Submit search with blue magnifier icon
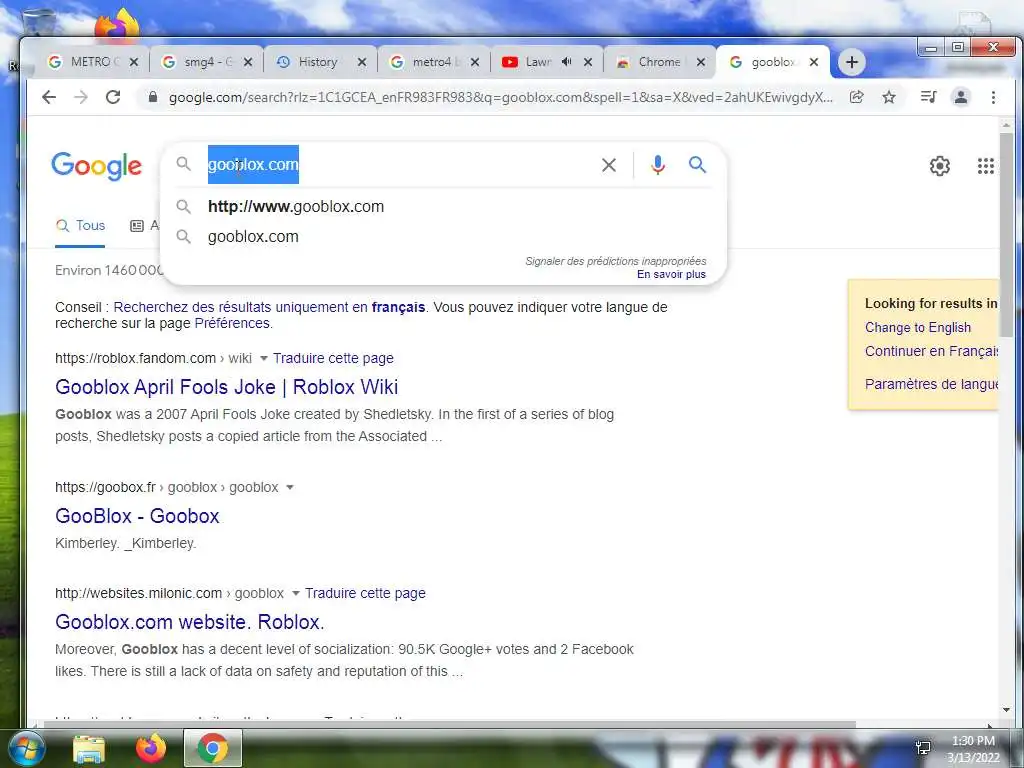This screenshot has height=768, width=1024. click(697, 165)
